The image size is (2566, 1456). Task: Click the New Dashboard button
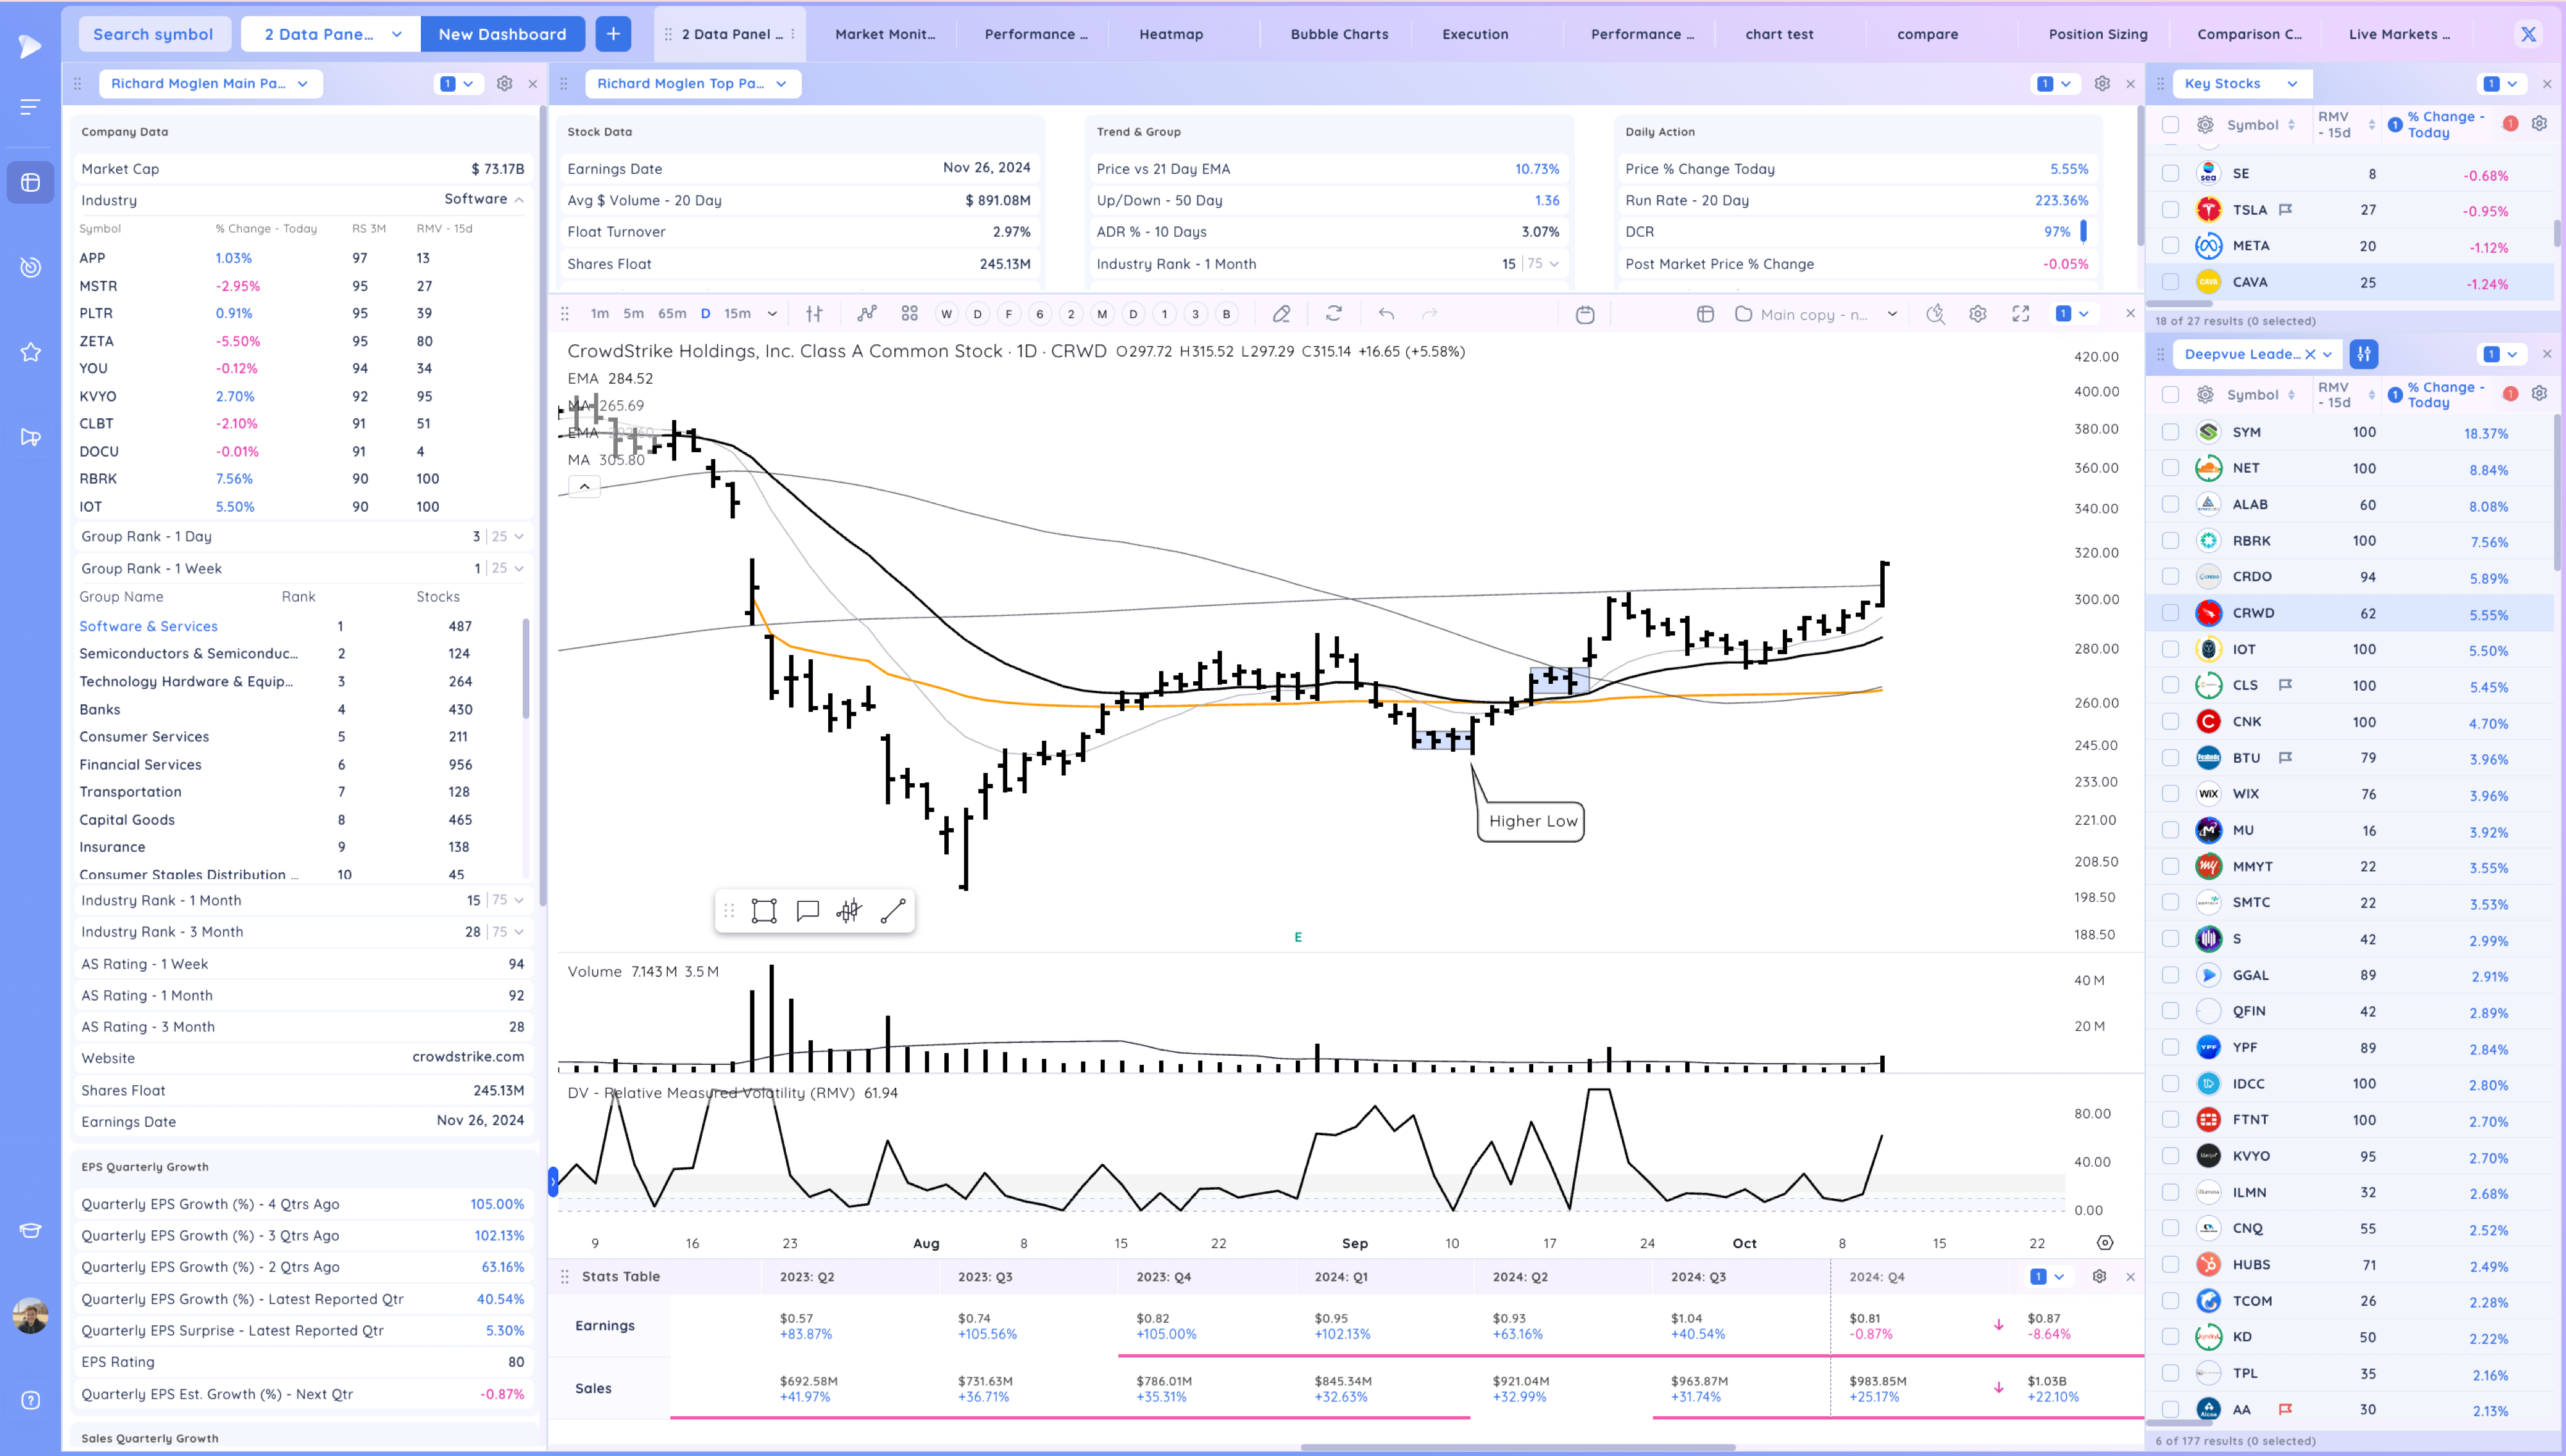coord(502,34)
